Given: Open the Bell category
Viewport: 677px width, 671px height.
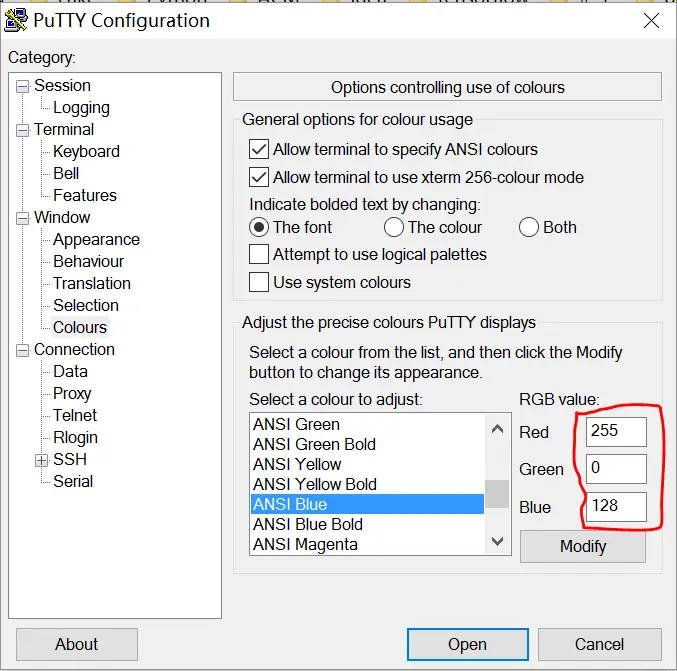Looking at the screenshot, I should 66,174.
